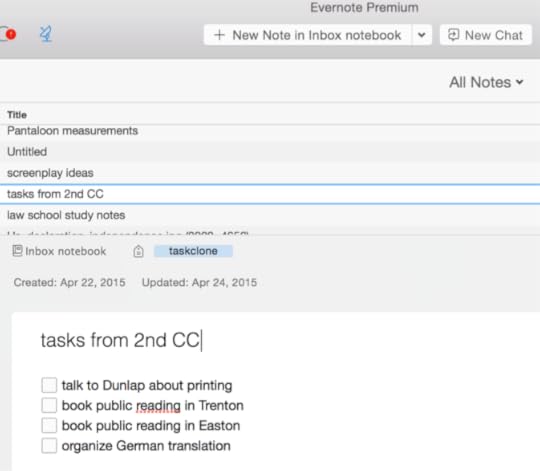Click the notebook icon beside Inbox notebook
540x471 pixels.
click(x=17, y=251)
